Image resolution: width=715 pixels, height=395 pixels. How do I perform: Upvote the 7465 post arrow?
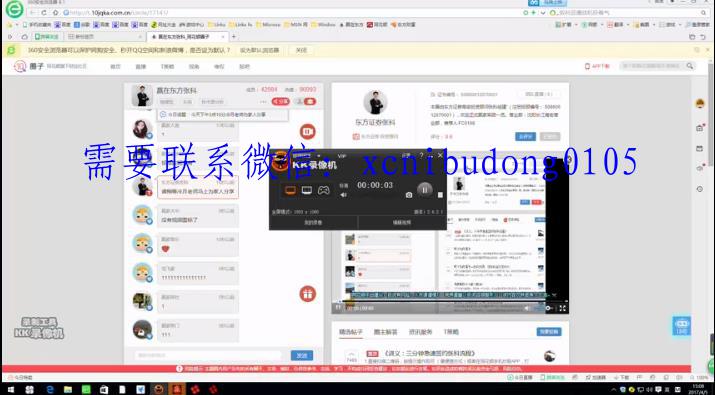click(x=351, y=353)
